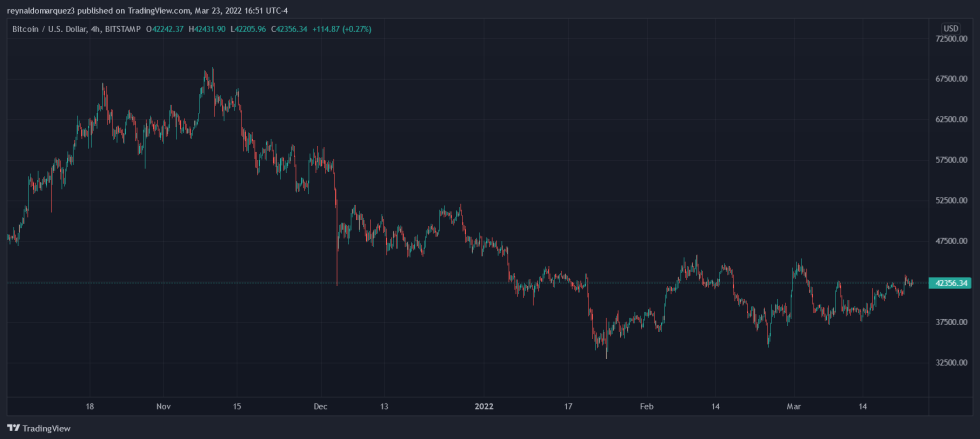Click the Mar label on time axis
The width and height of the screenshot is (980, 439).
(x=794, y=406)
